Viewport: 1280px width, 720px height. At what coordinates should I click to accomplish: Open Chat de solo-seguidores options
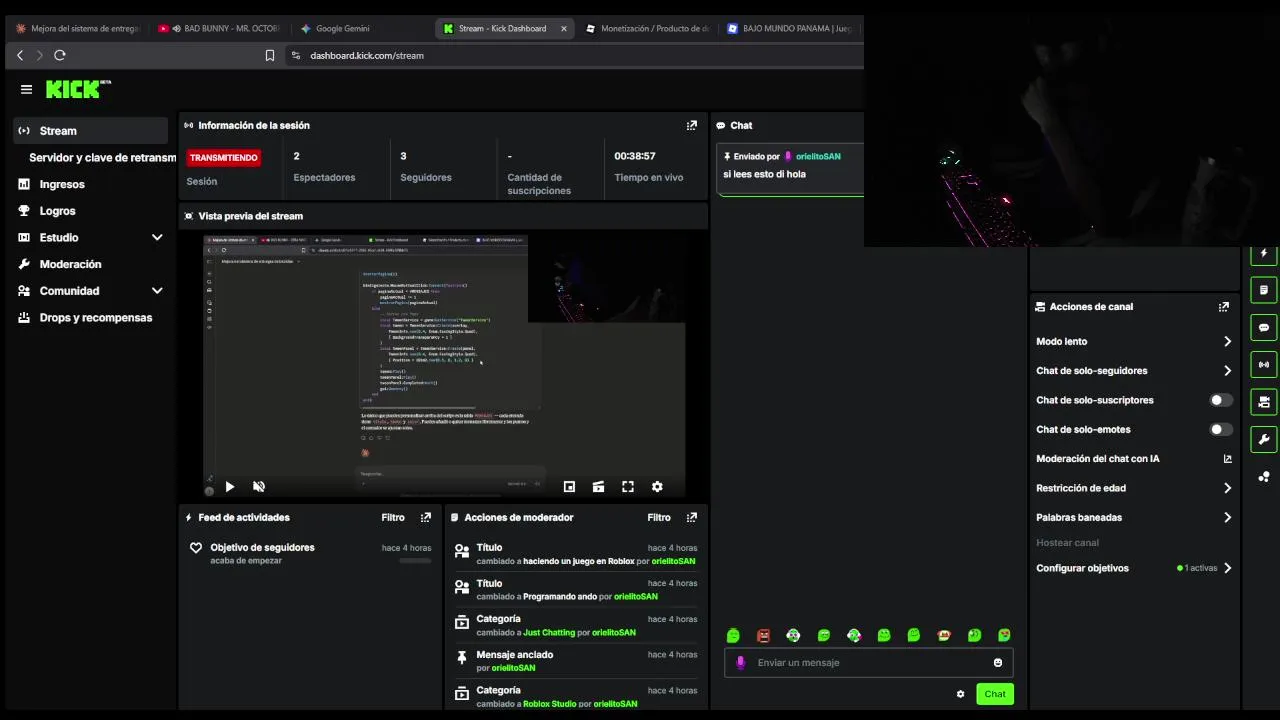[x=1134, y=371]
